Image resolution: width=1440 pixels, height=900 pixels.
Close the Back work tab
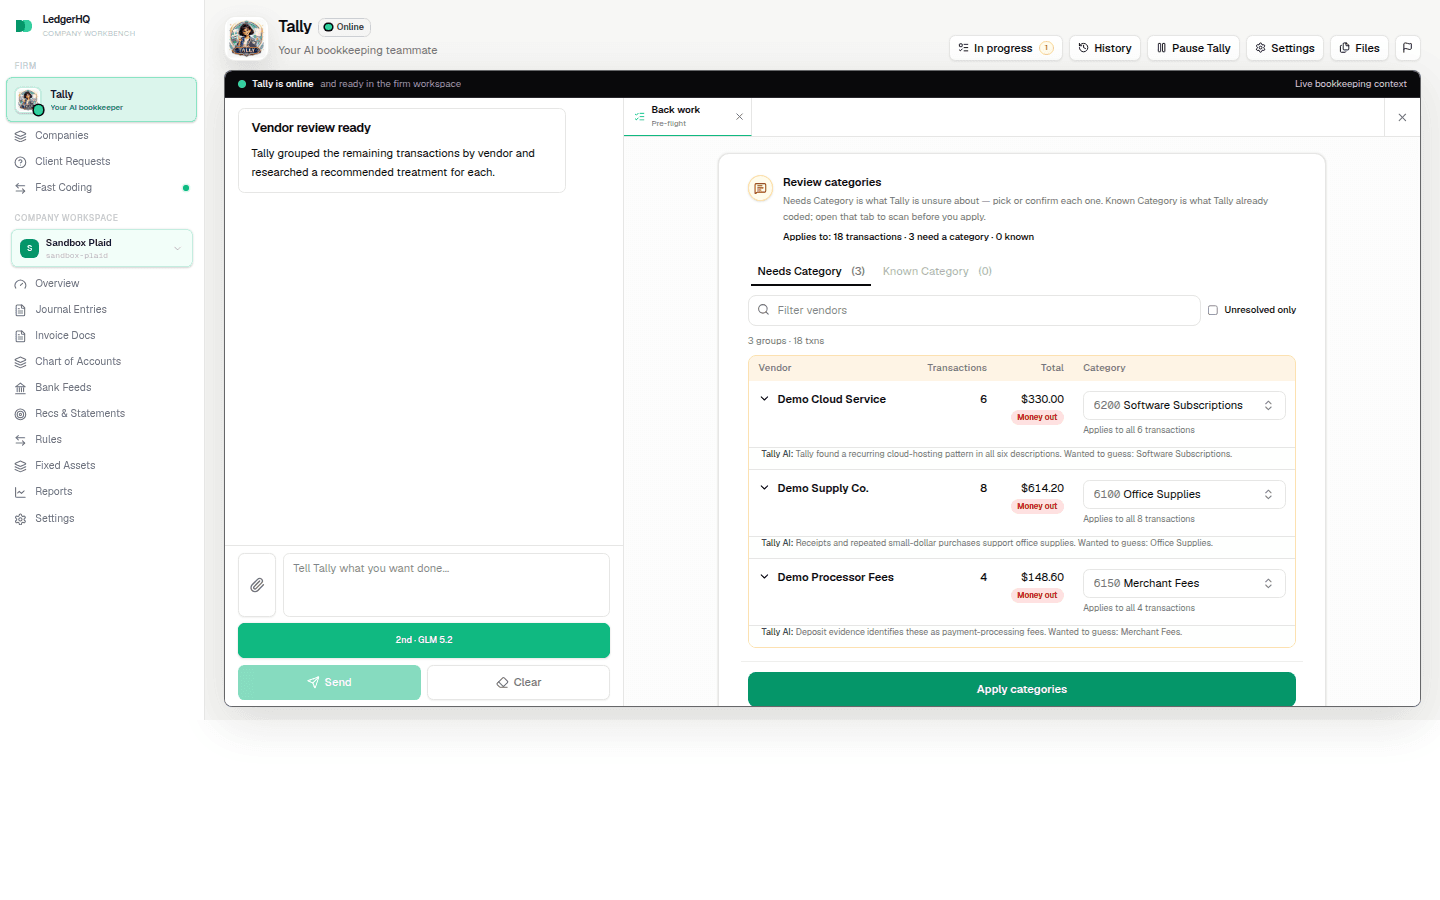click(740, 117)
